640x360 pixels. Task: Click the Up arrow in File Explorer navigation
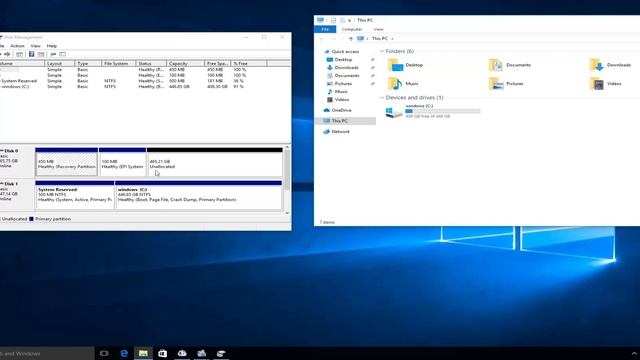[x=351, y=38]
